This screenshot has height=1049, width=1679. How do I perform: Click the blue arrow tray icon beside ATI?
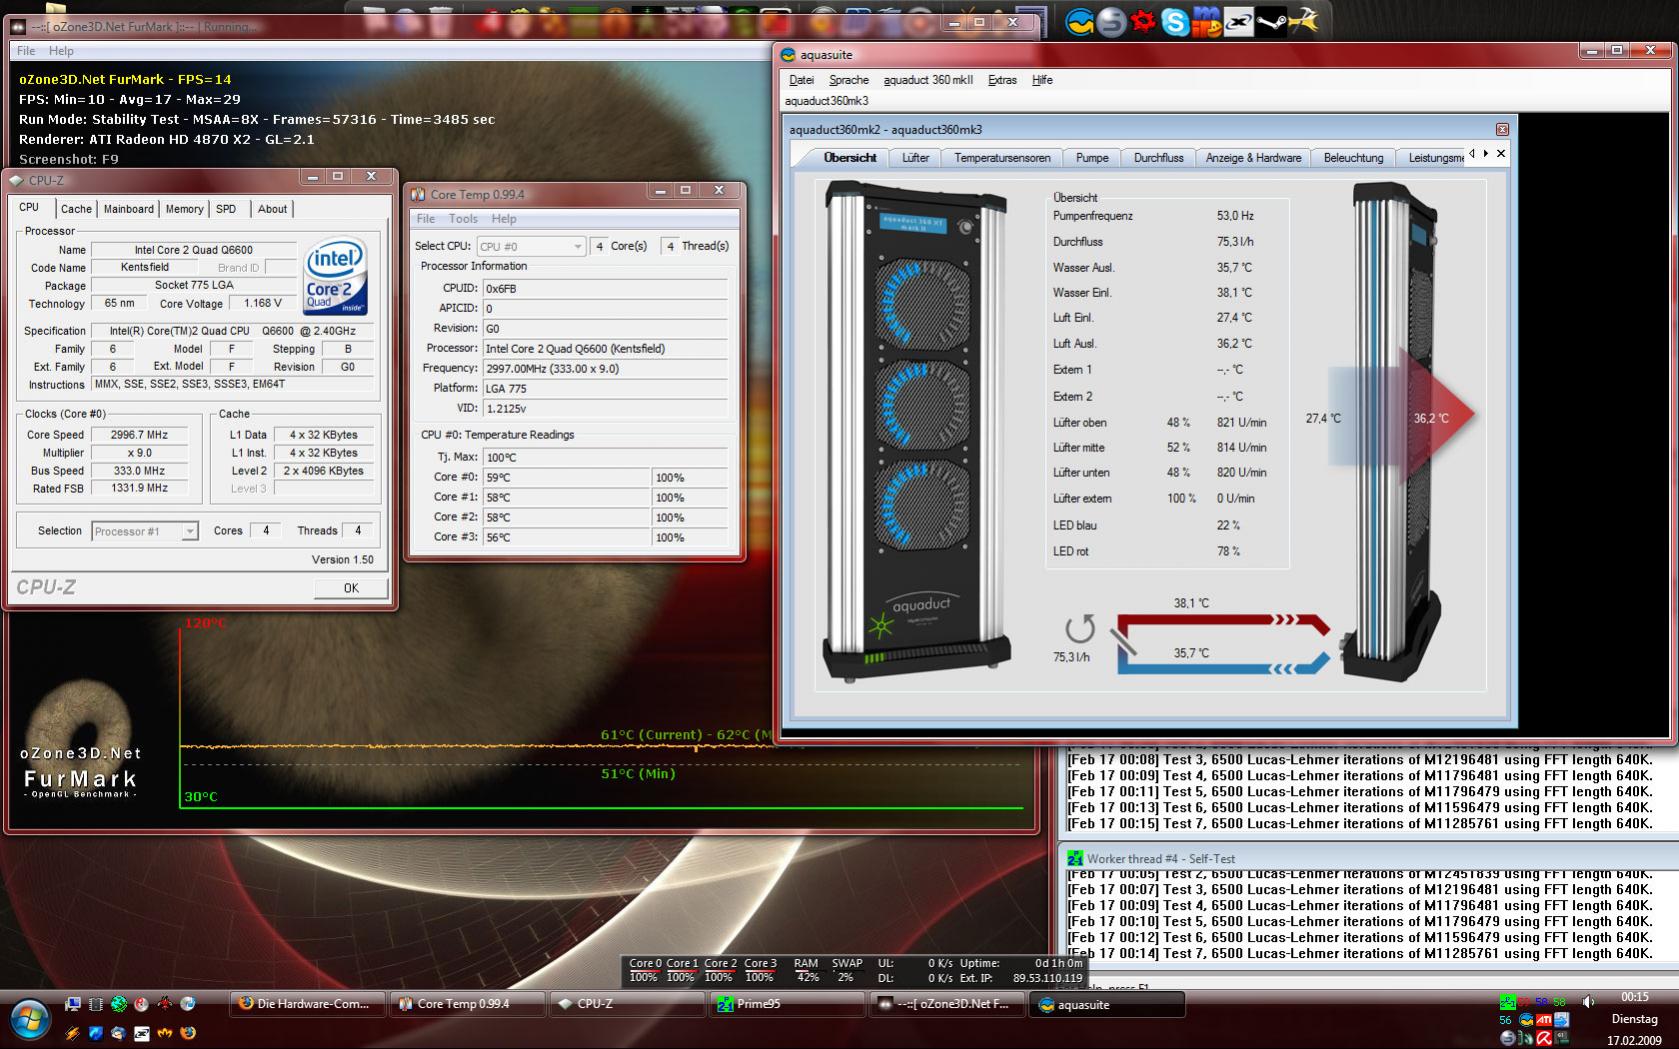click(1562, 1020)
